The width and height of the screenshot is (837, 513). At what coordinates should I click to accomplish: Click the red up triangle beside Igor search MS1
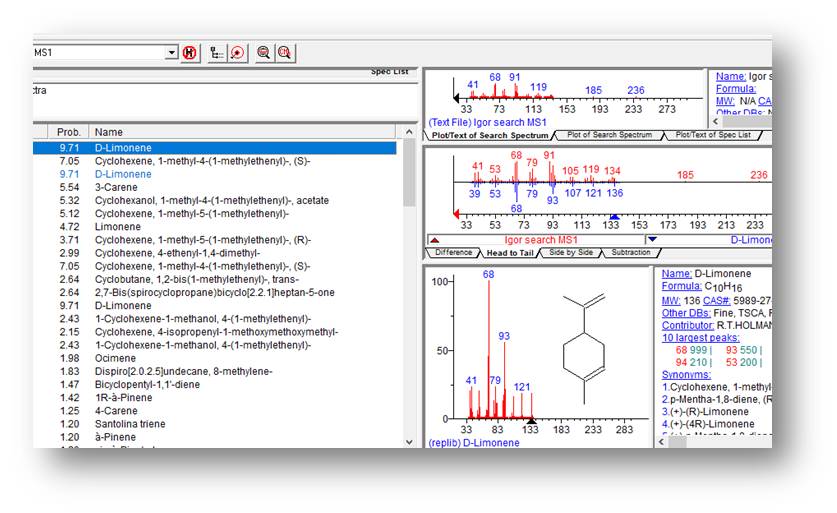point(435,240)
